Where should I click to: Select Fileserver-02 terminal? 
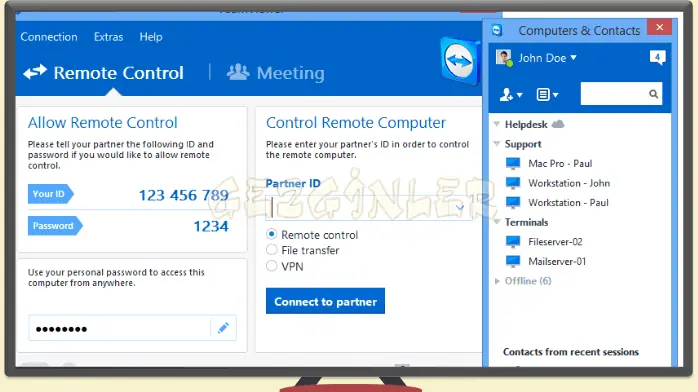[555, 242]
